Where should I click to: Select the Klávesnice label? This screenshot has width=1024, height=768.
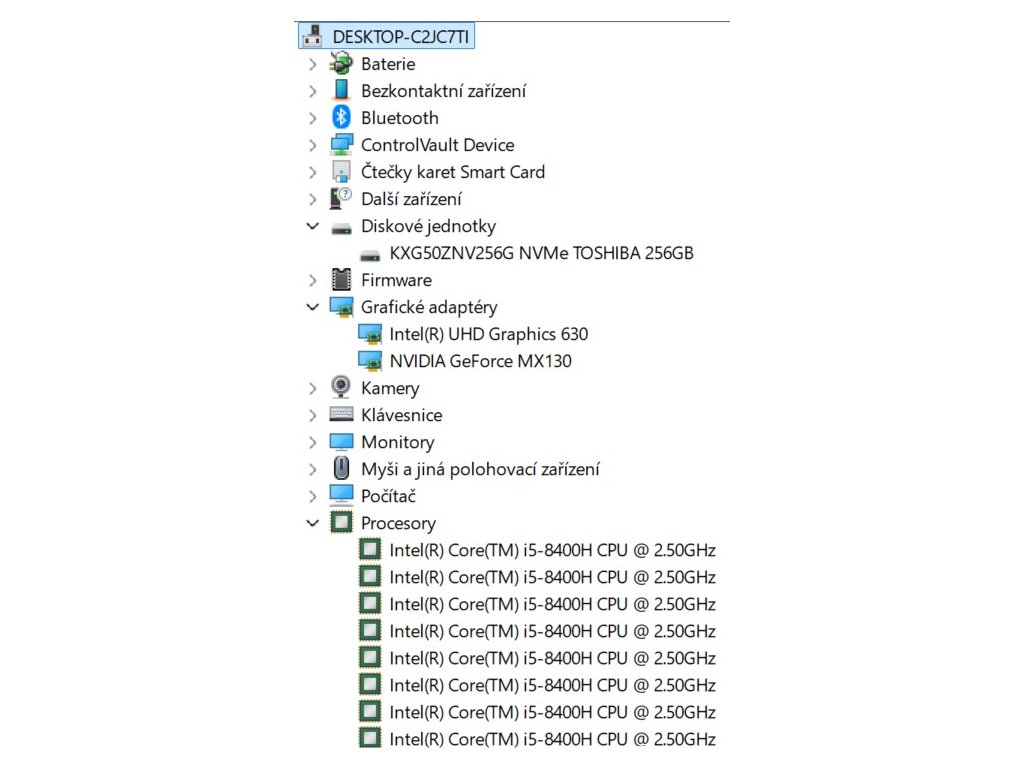[402, 415]
